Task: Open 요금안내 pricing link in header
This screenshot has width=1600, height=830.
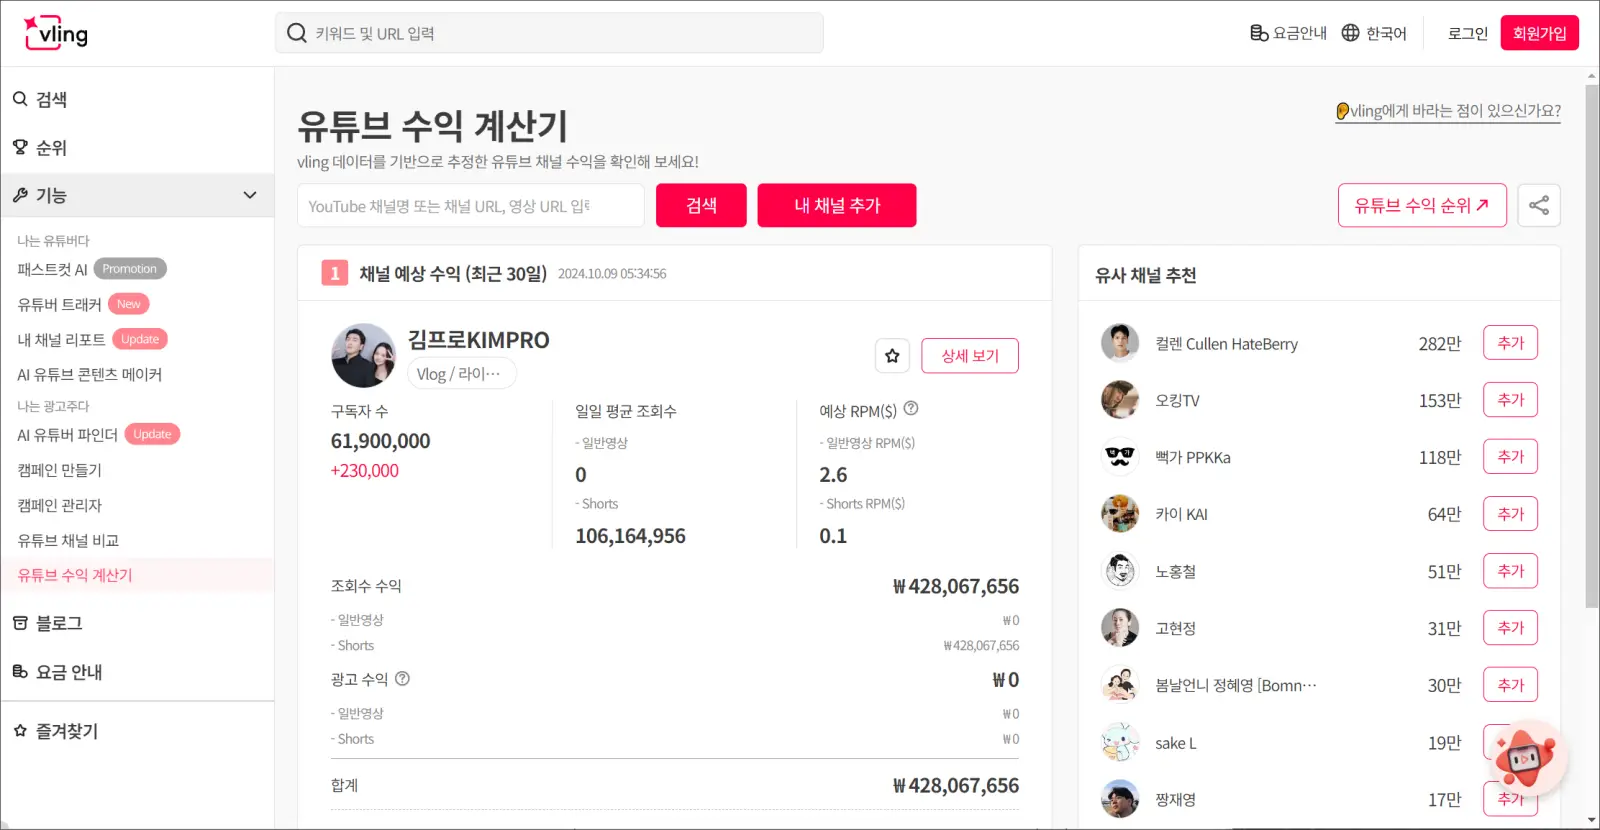Action: (1288, 33)
